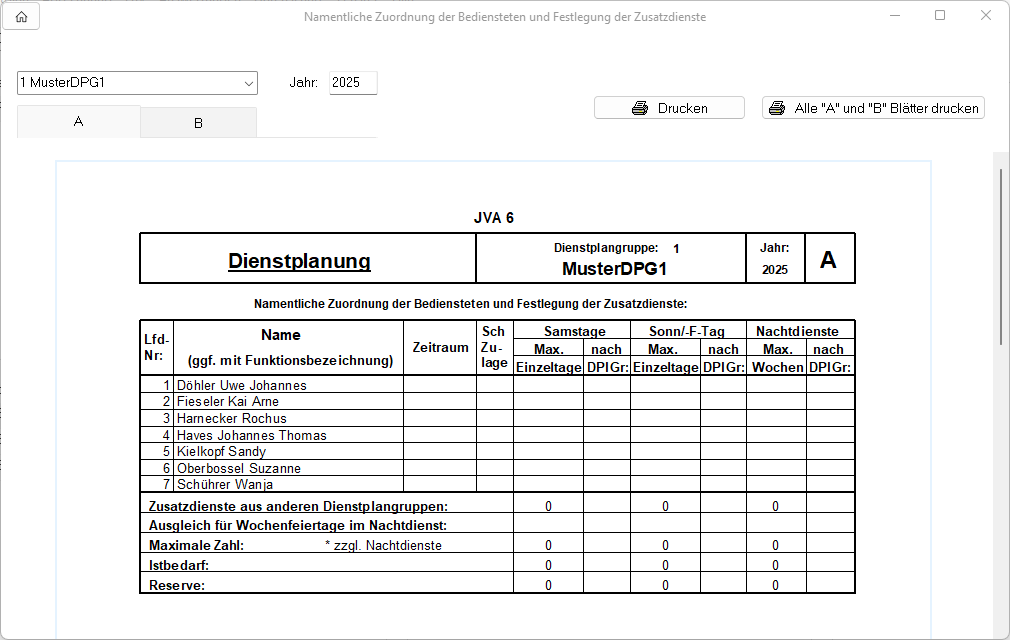The height and width of the screenshot is (640, 1010).
Task: Open tab B
Action: pyautogui.click(x=198, y=123)
